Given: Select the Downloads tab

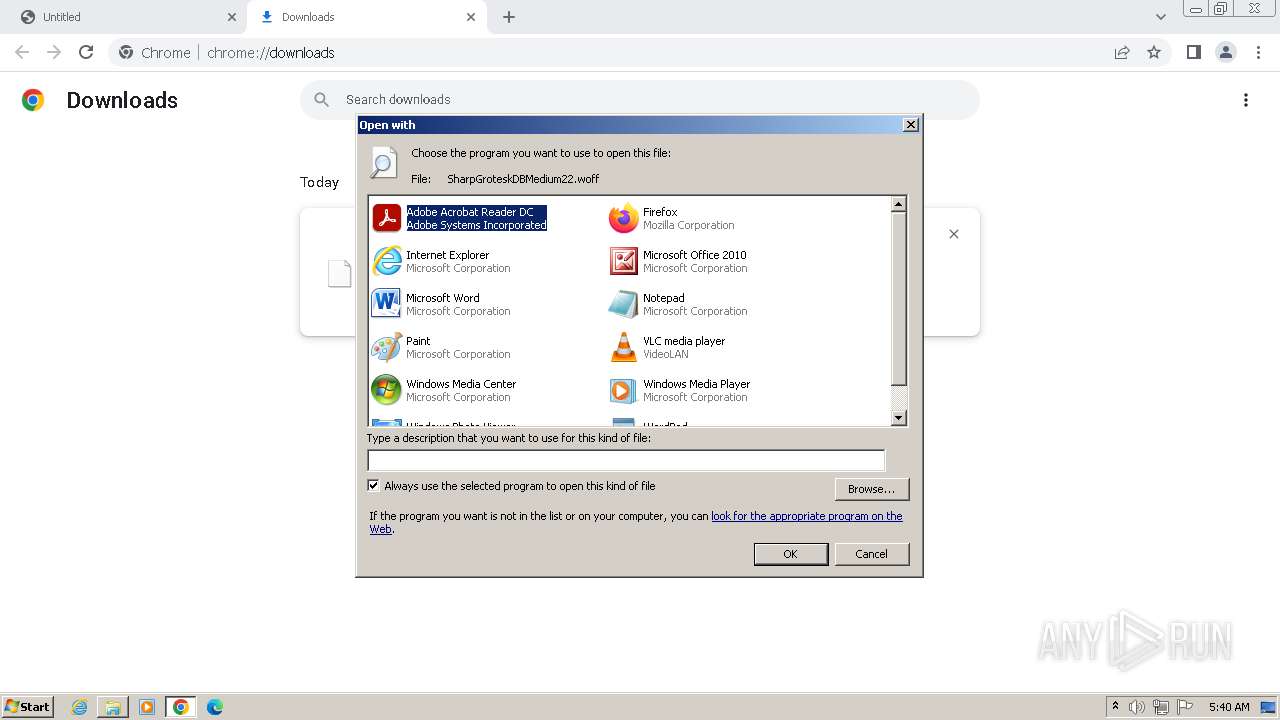Looking at the screenshot, I should pos(365,17).
